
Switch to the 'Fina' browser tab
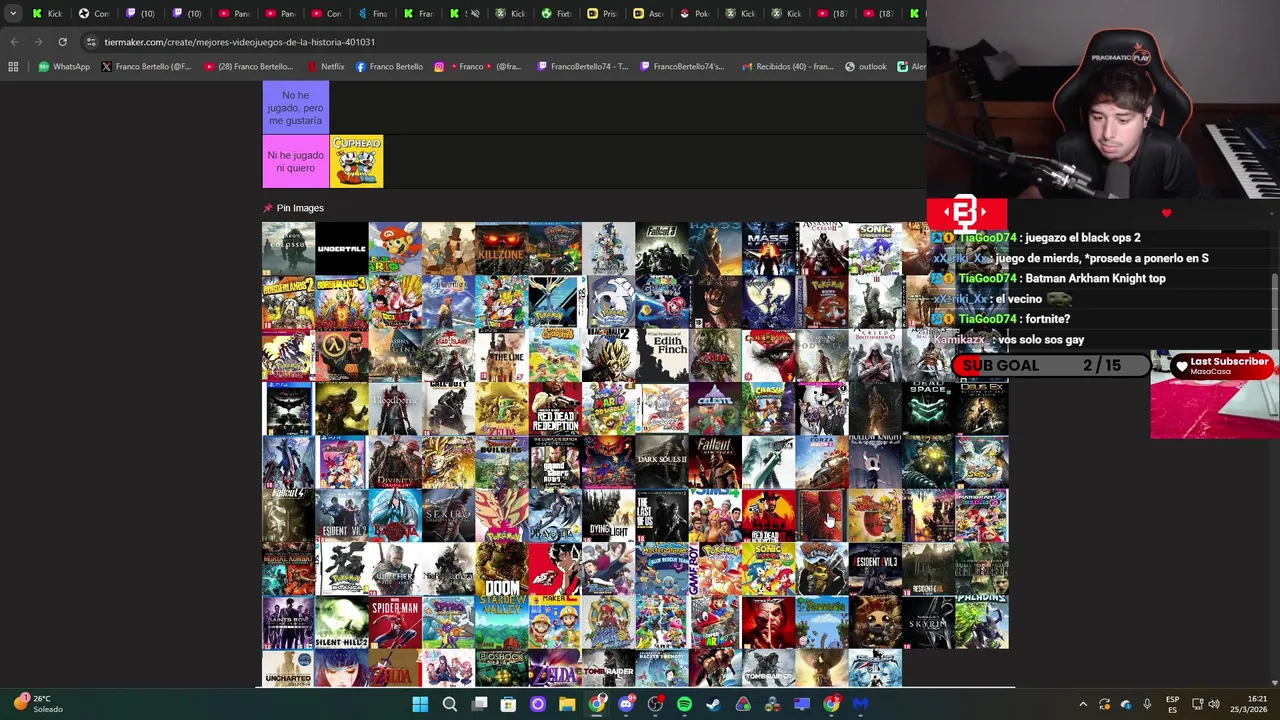click(x=372, y=14)
